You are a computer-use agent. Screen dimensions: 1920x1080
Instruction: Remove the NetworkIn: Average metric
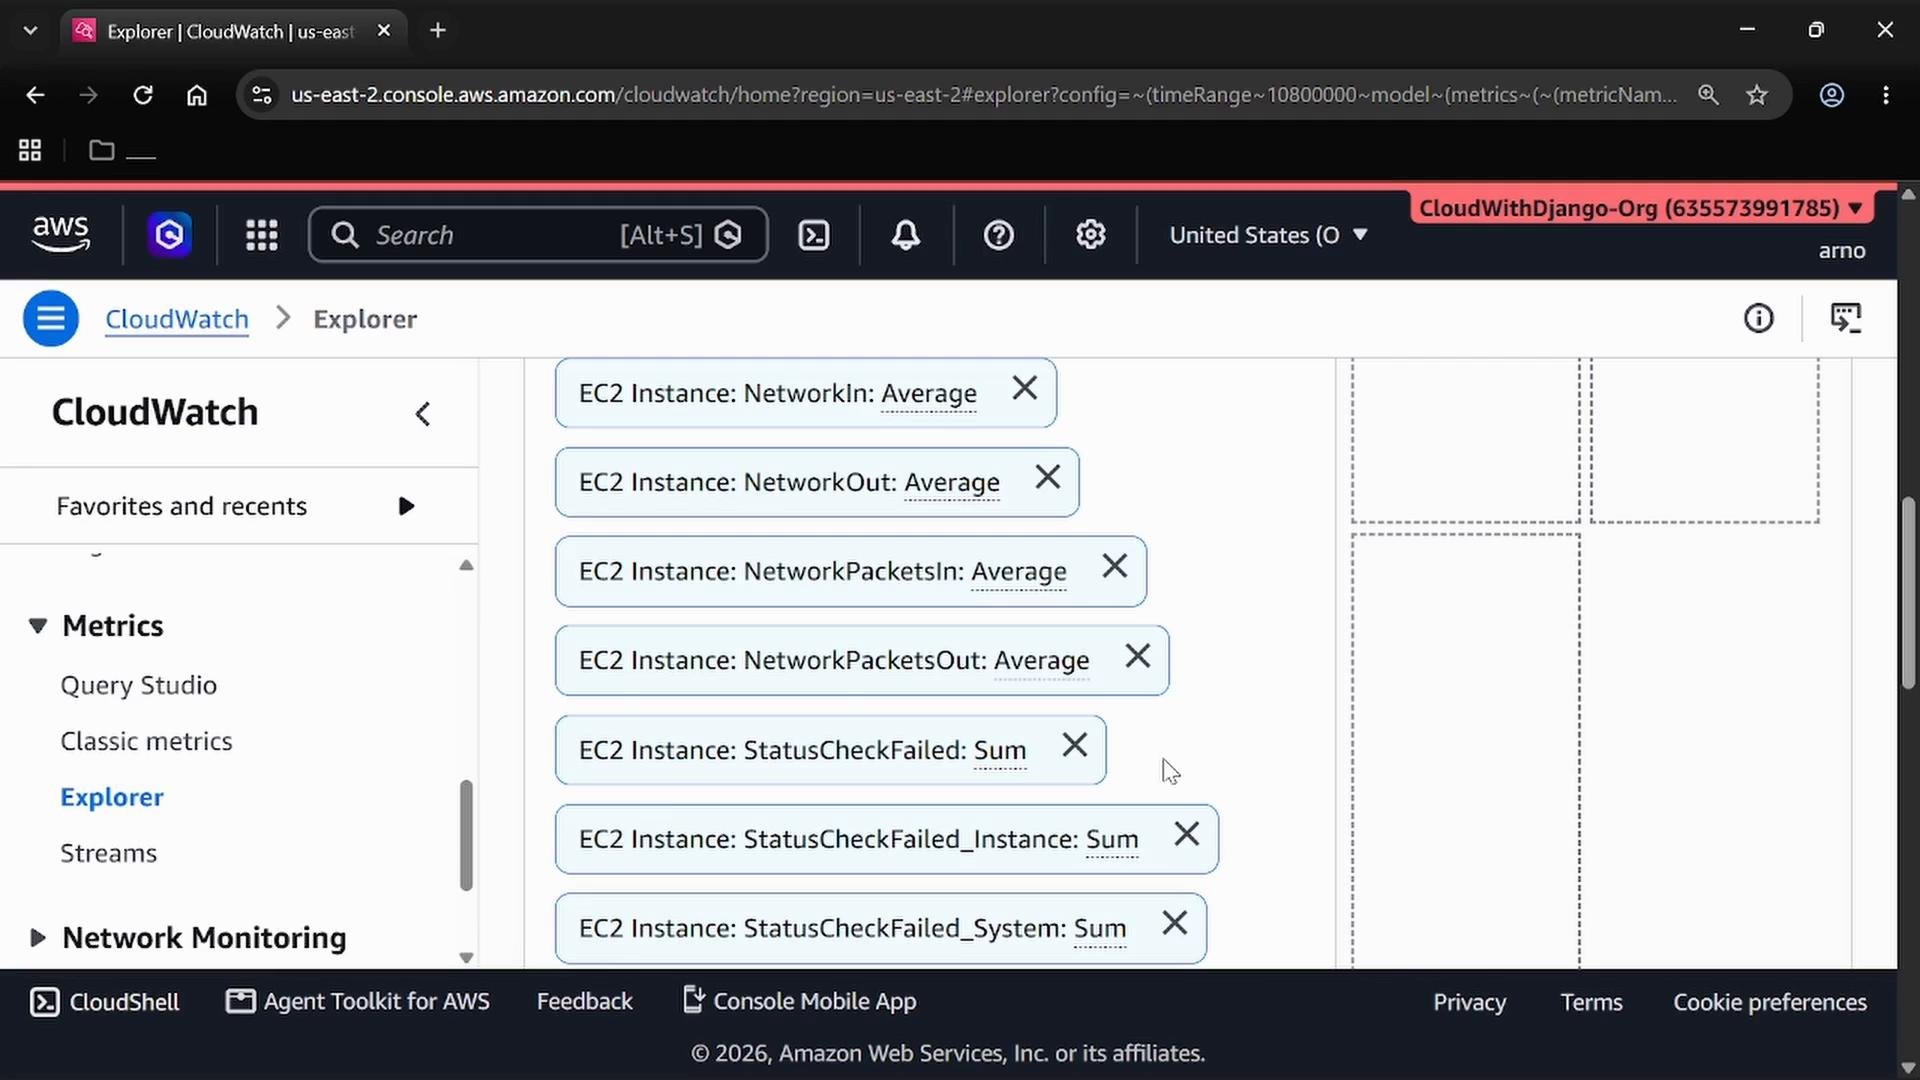click(1025, 388)
